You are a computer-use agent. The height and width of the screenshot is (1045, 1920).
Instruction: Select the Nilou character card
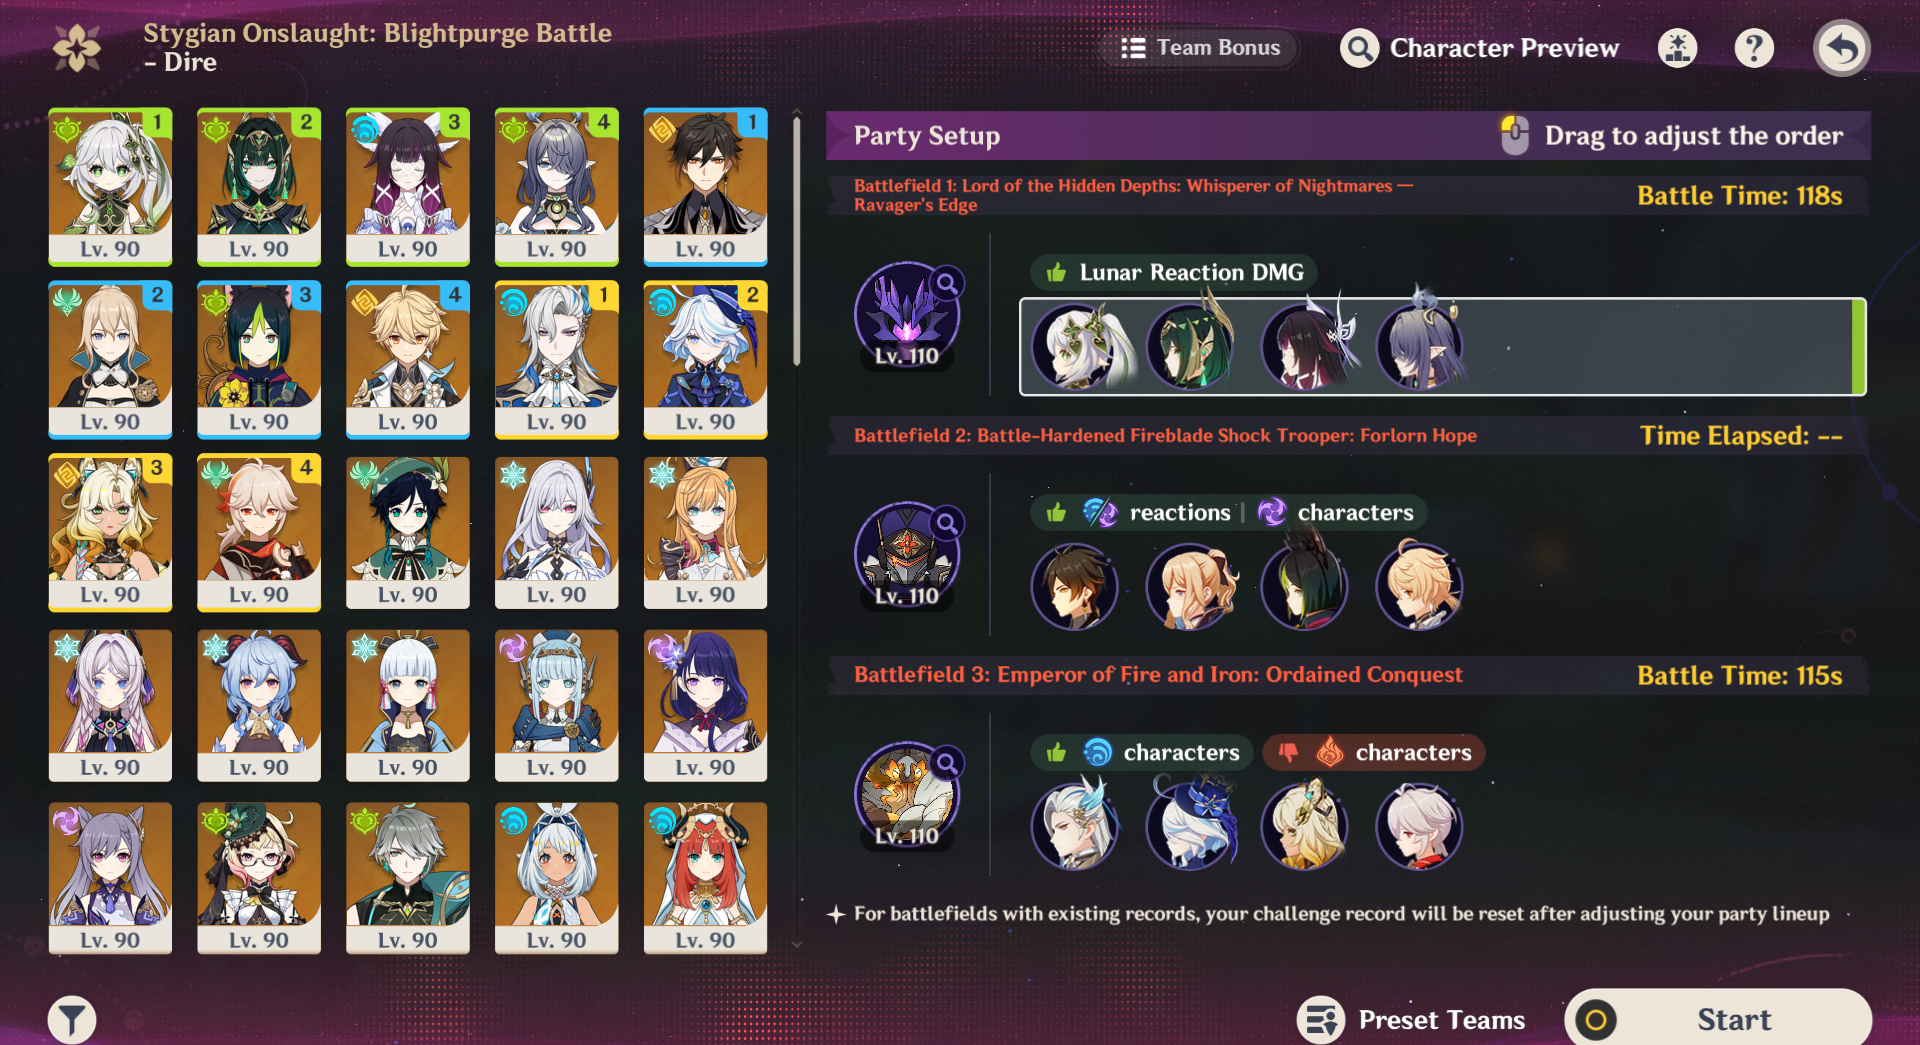pos(705,878)
